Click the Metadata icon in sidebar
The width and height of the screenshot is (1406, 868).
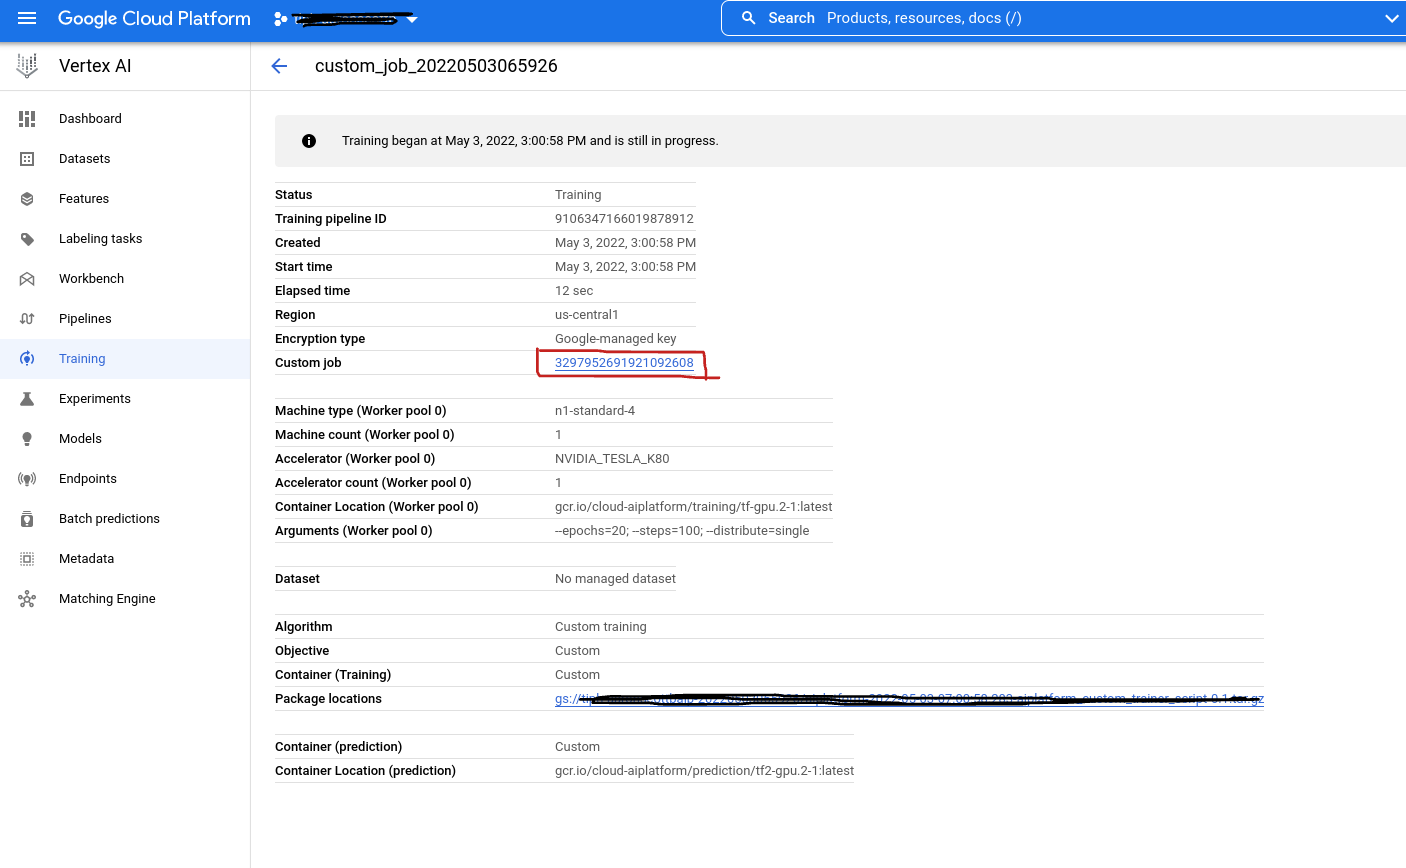(x=27, y=559)
